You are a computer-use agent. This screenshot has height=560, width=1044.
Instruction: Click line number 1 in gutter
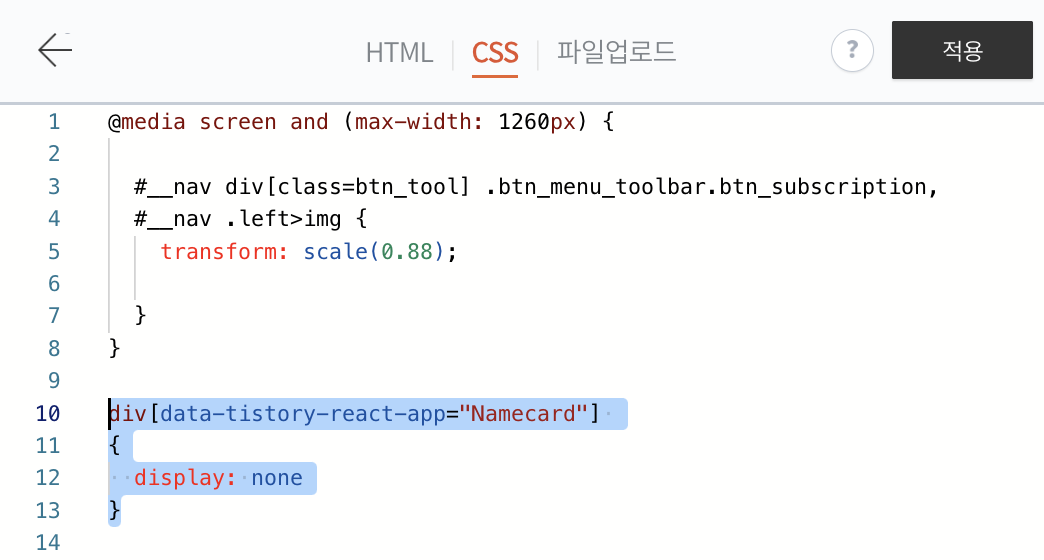[54, 122]
